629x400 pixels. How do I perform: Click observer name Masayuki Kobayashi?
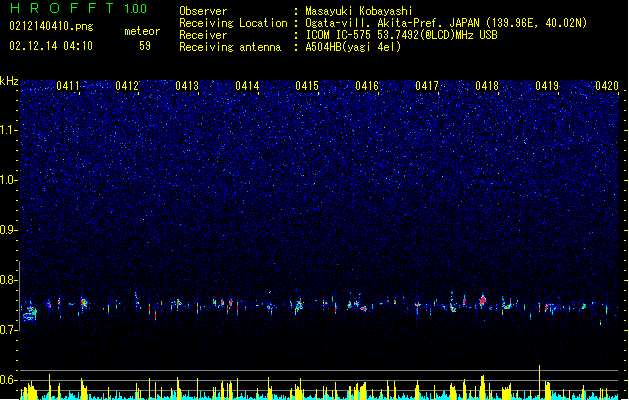click(359, 11)
